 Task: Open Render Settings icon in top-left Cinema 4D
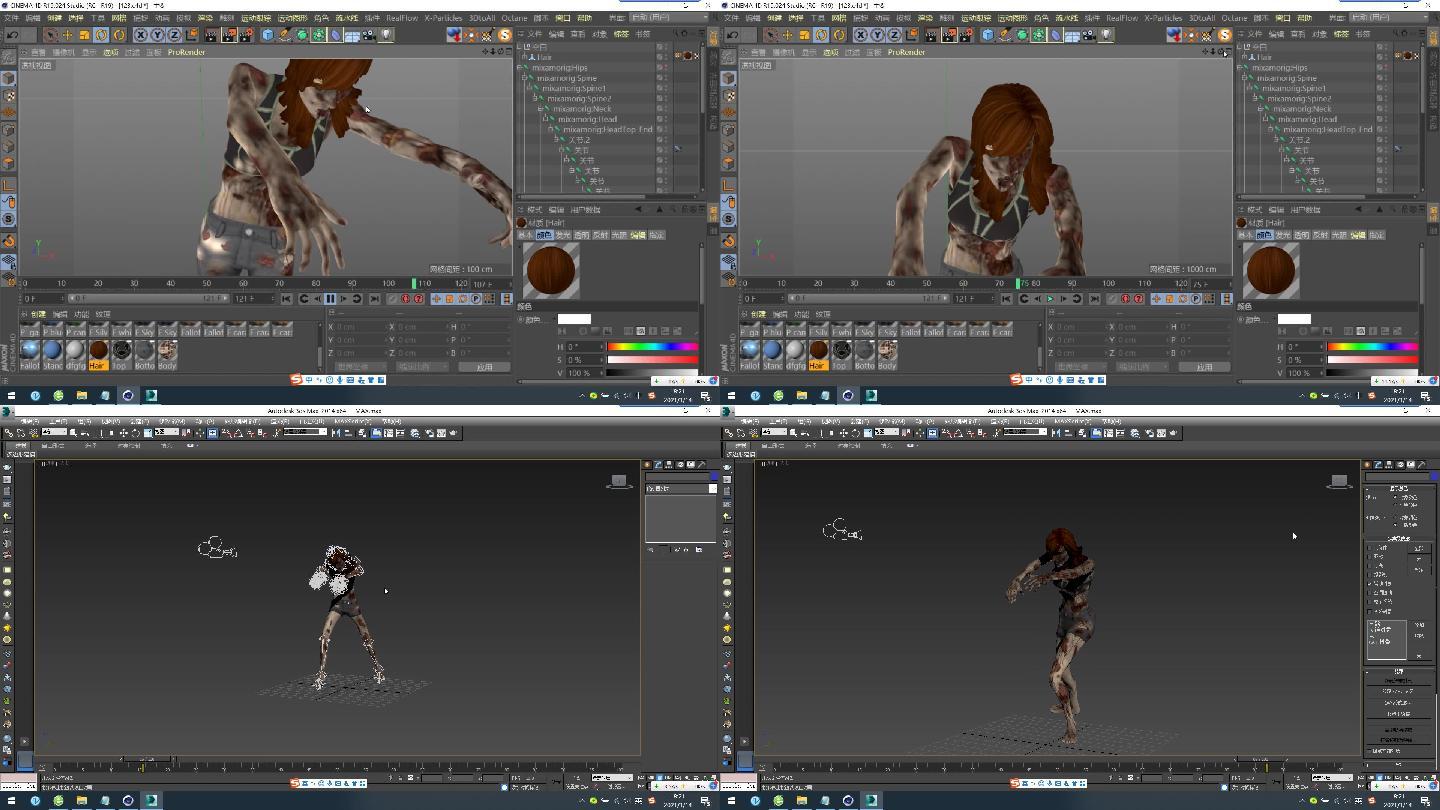coord(247,35)
